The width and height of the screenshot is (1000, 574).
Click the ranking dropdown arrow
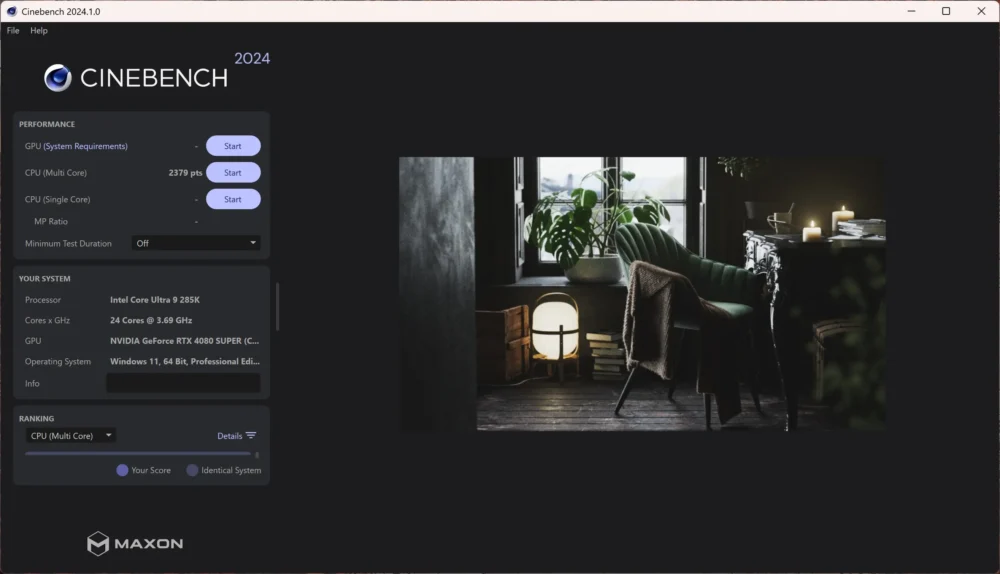click(x=108, y=436)
